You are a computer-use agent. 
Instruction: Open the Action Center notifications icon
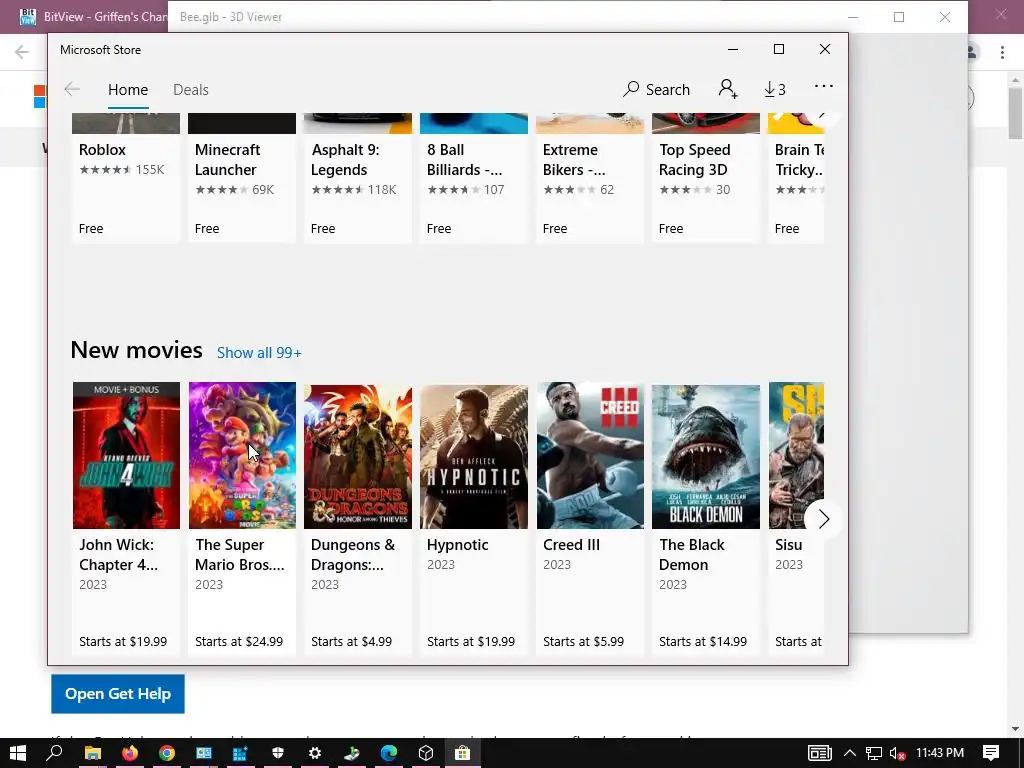click(x=991, y=753)
